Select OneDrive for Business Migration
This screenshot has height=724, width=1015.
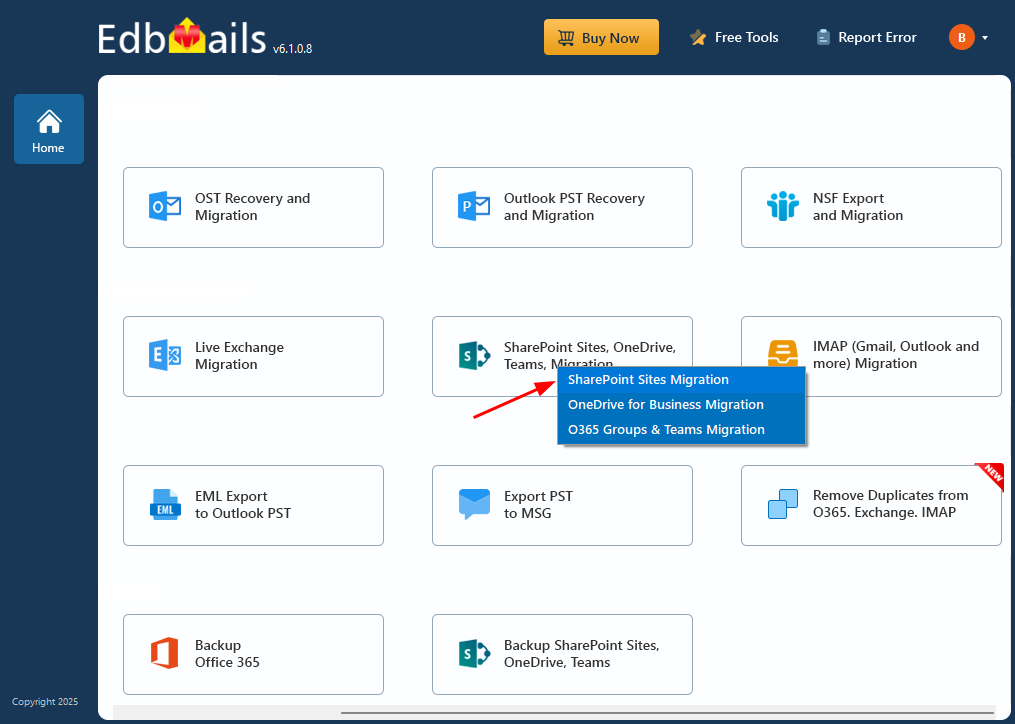[x=681, y=405]
